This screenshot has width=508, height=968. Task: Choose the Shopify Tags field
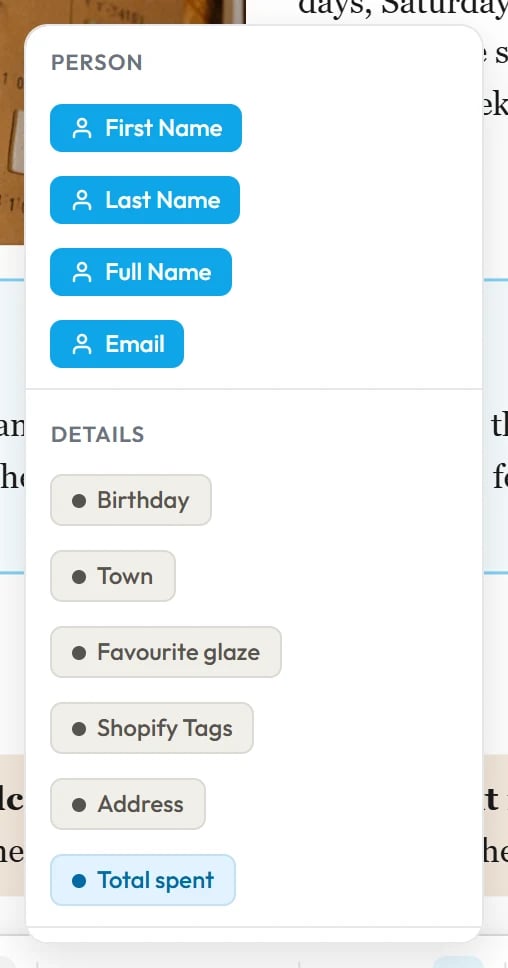(152, 728)
